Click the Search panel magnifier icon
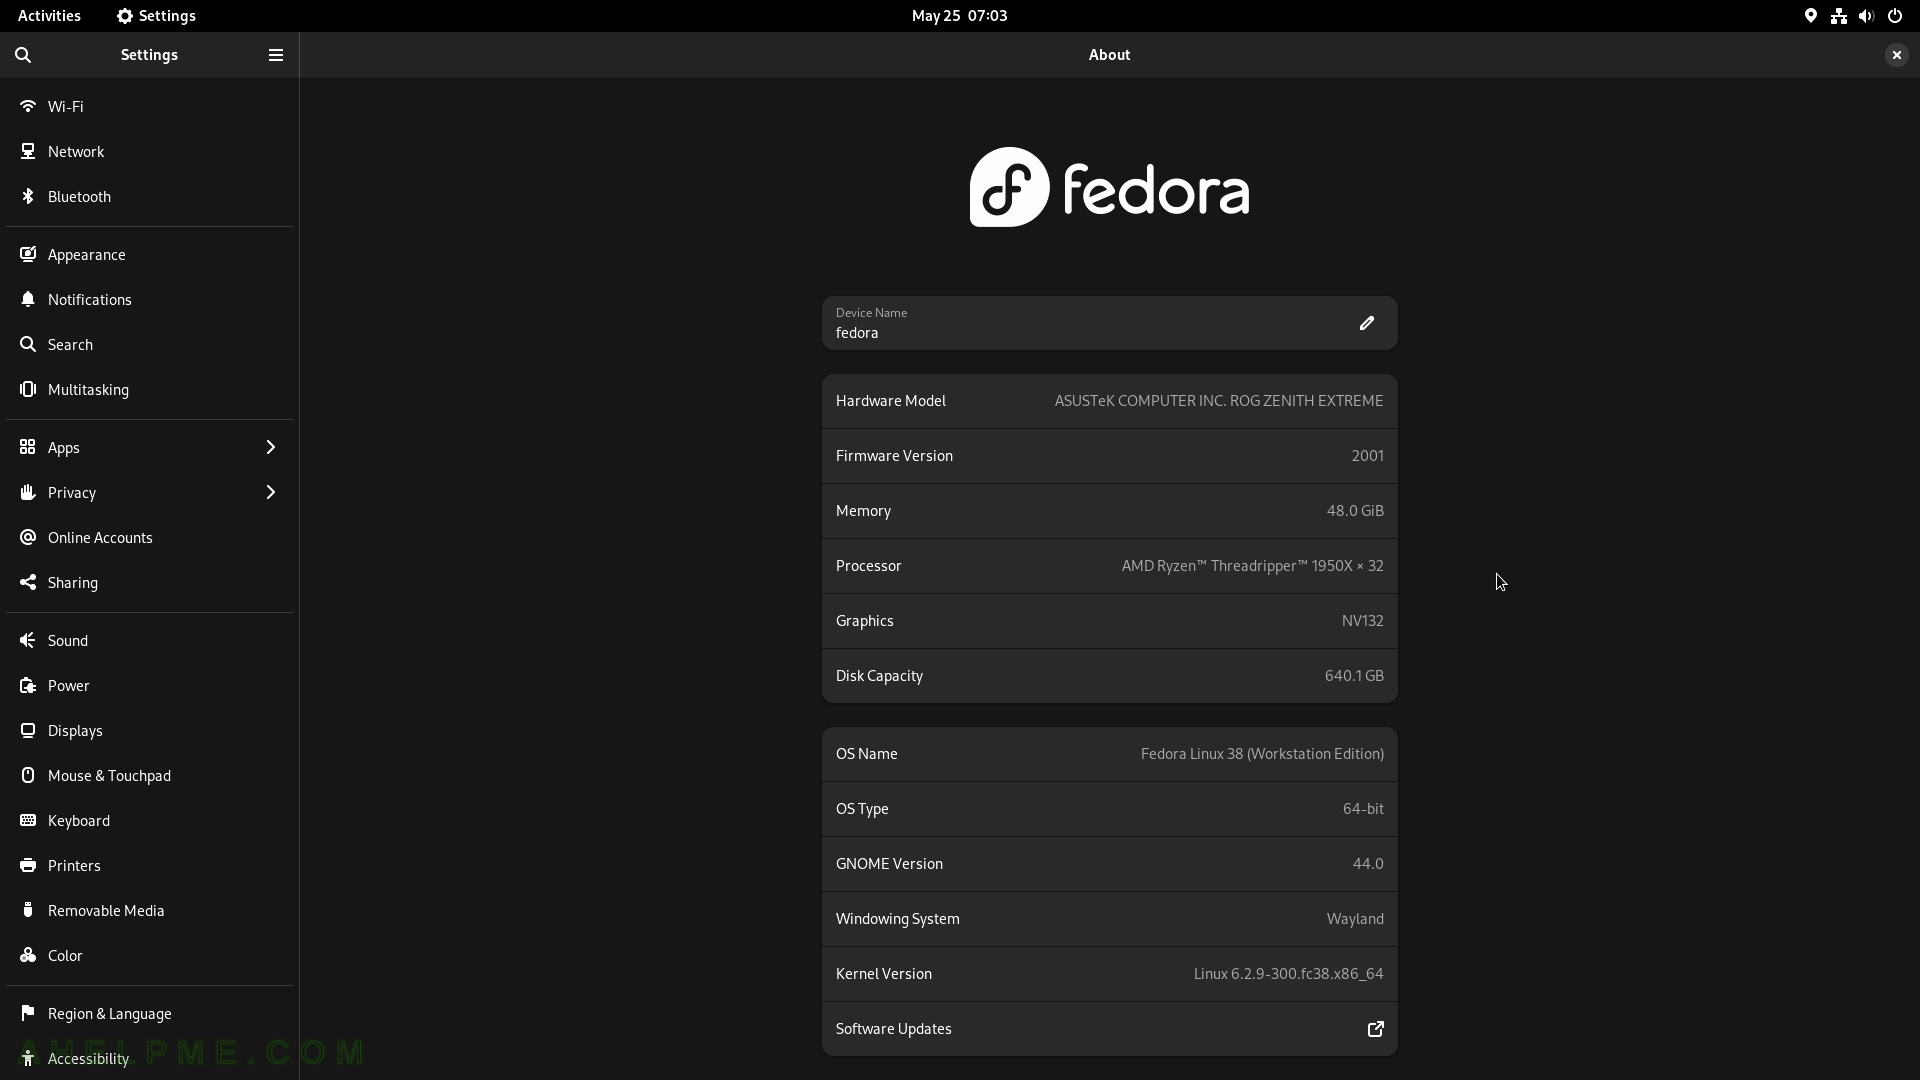This screenshot has height=1080, width=1920. pos(28,344)
